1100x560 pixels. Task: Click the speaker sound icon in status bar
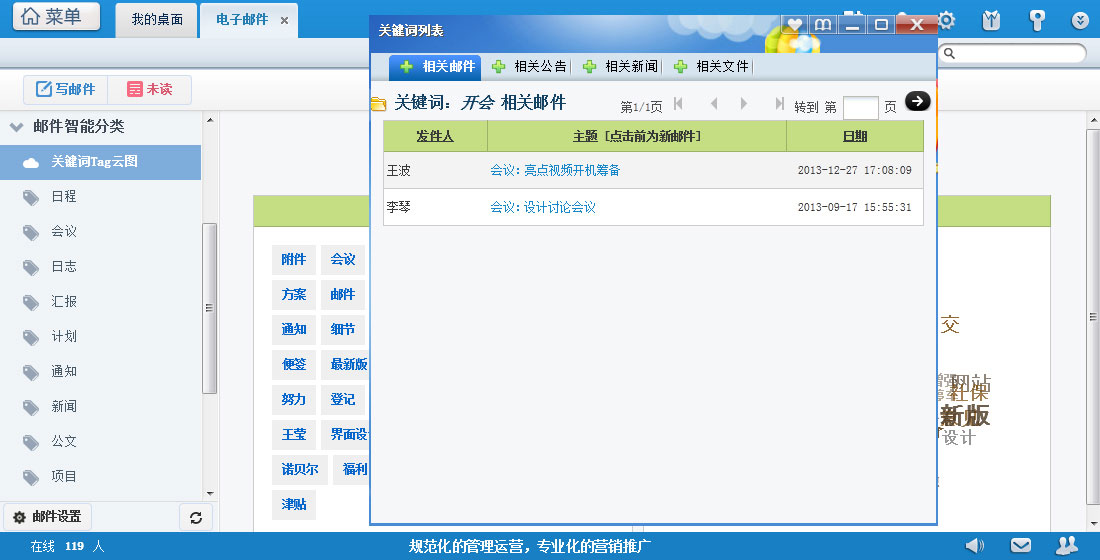[974, 545]
